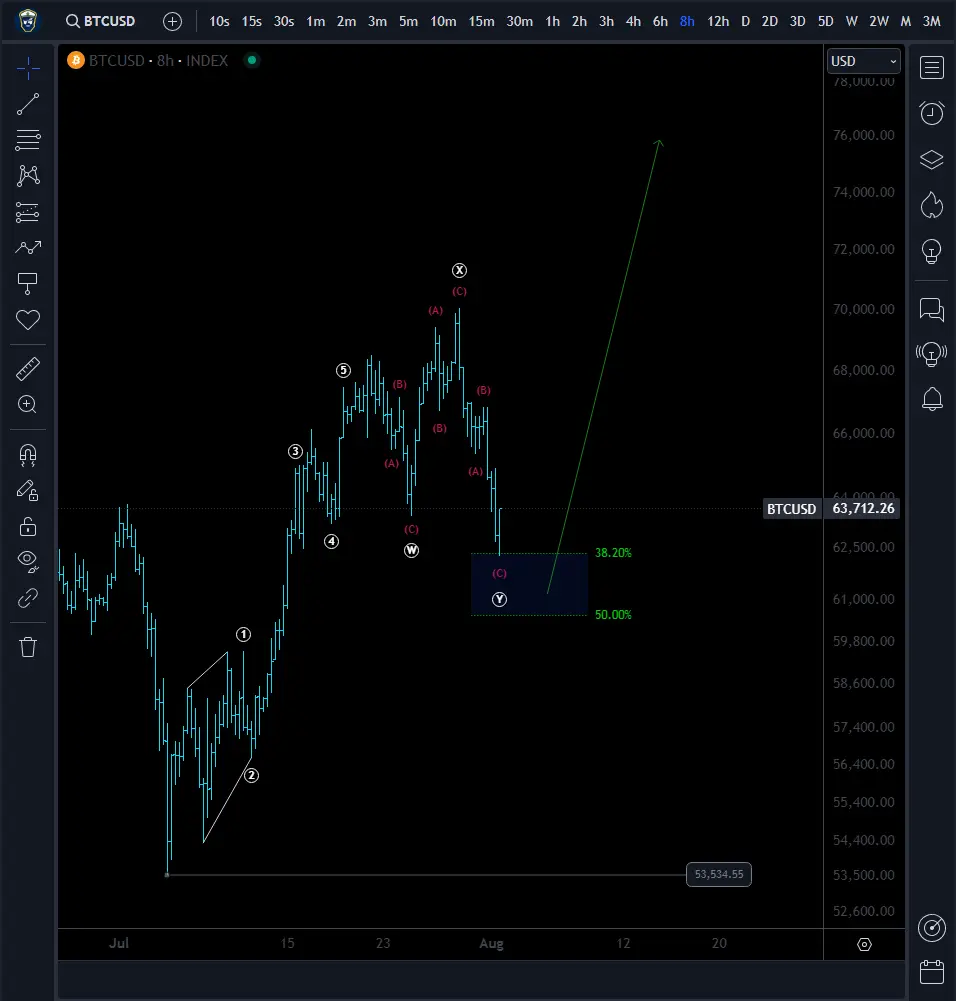Screen dimensions: 956x1001
Task: Select the 4h interval
Action: point(633,21)
